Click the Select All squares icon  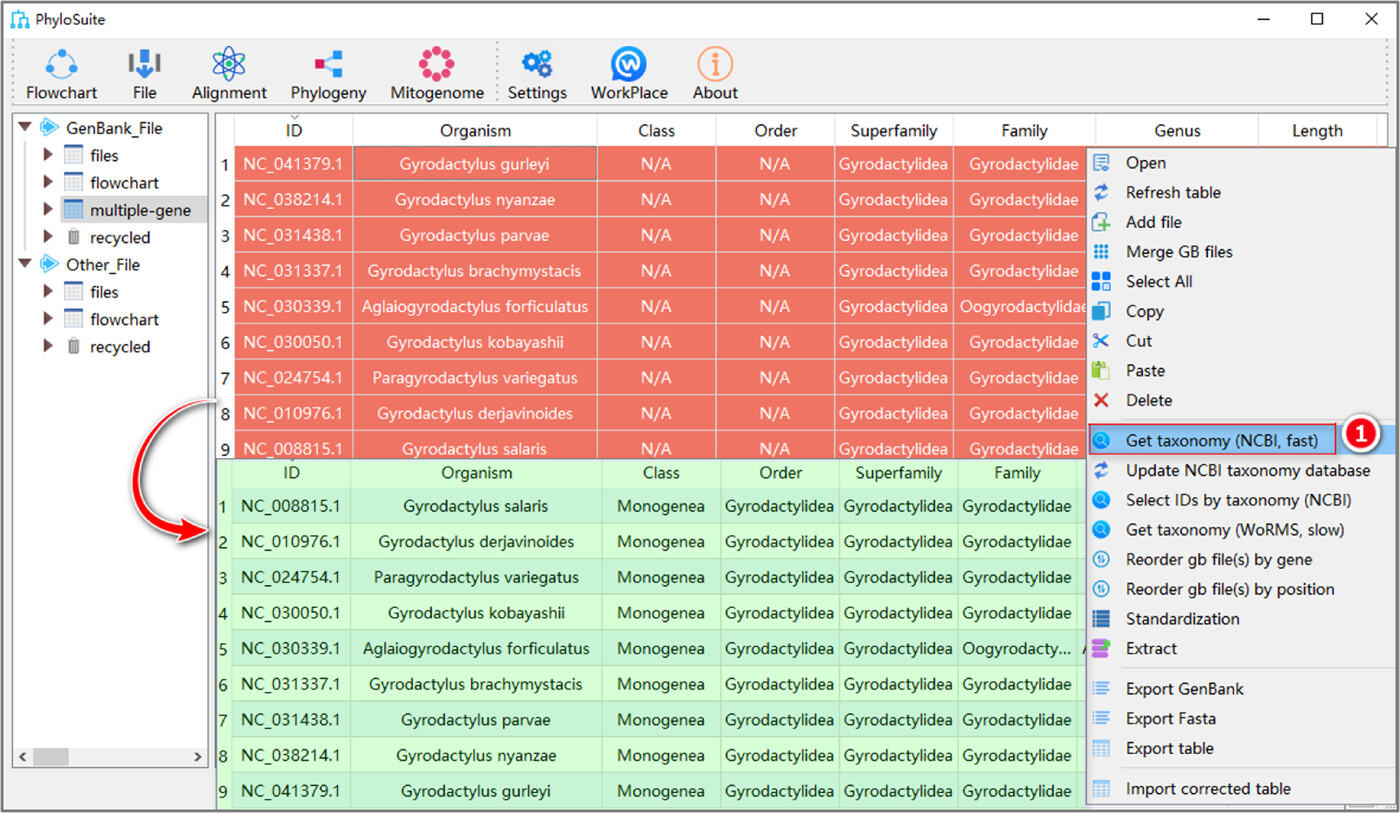point(1101,281)
